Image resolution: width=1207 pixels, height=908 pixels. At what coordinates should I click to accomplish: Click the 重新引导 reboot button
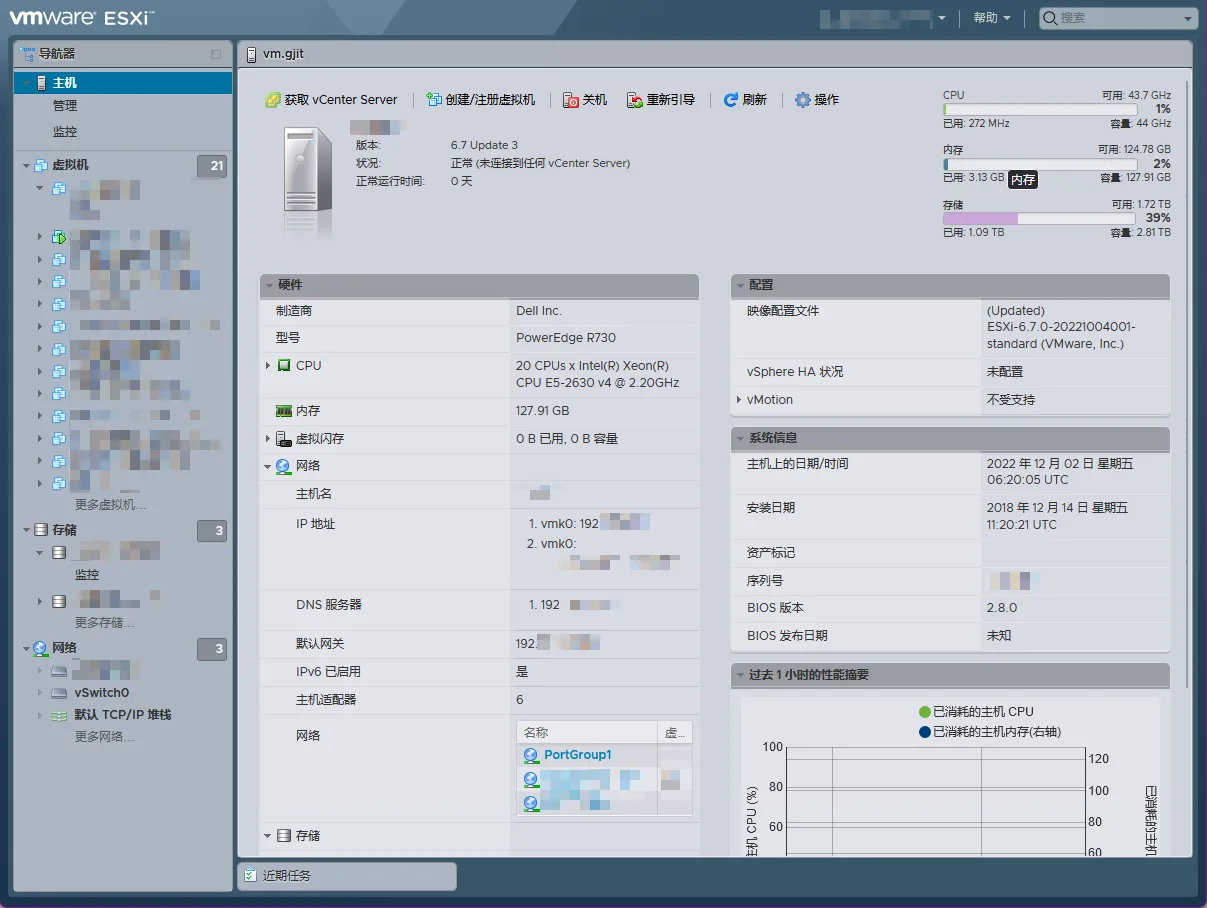click(x=661, y=100)
